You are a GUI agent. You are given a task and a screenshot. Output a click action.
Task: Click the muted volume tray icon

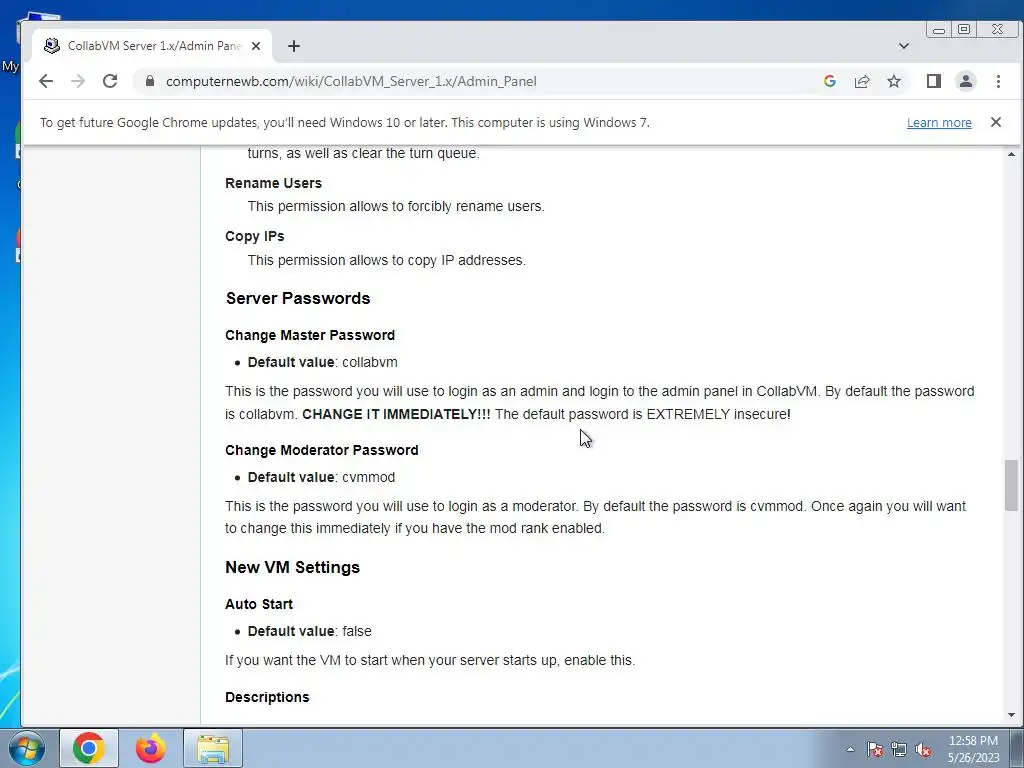pyautogui.click(x=923, y=749)
